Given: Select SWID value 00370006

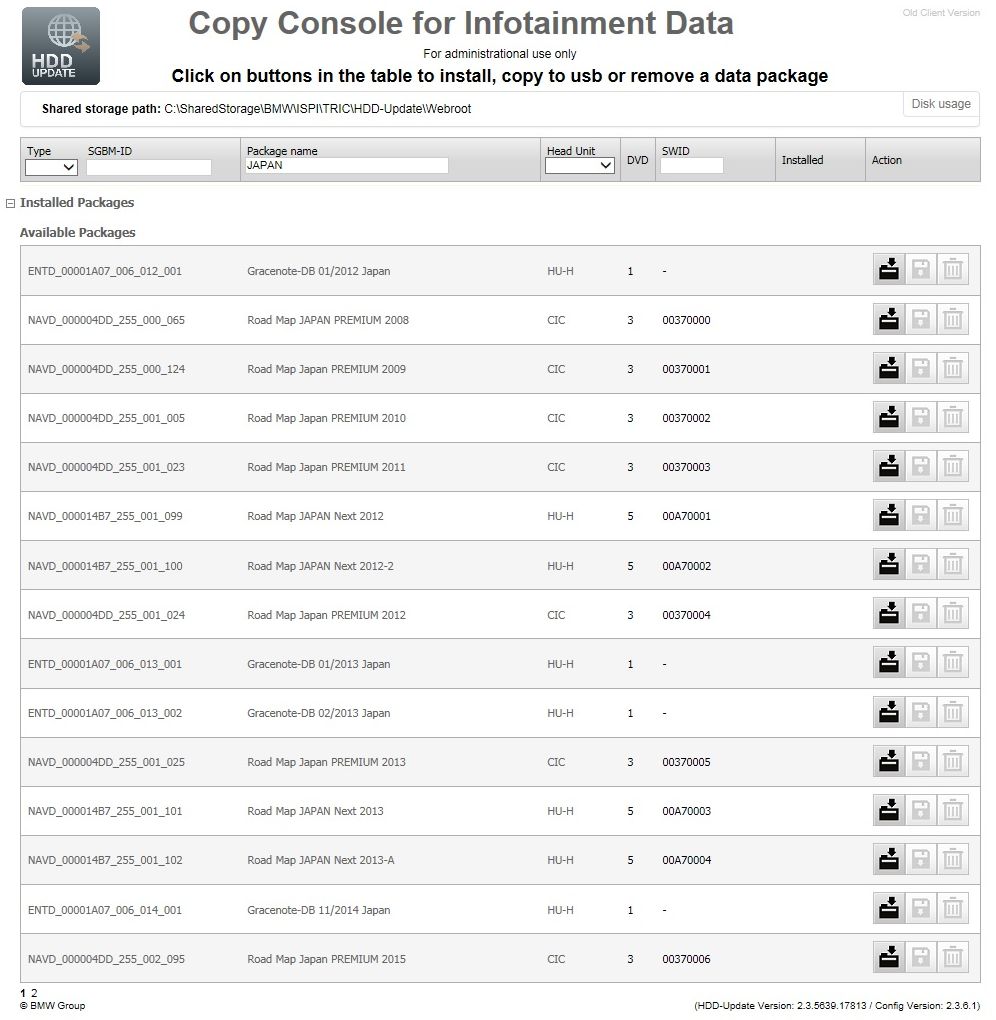Looking at the screenshot, I should [x=686, y=959].
